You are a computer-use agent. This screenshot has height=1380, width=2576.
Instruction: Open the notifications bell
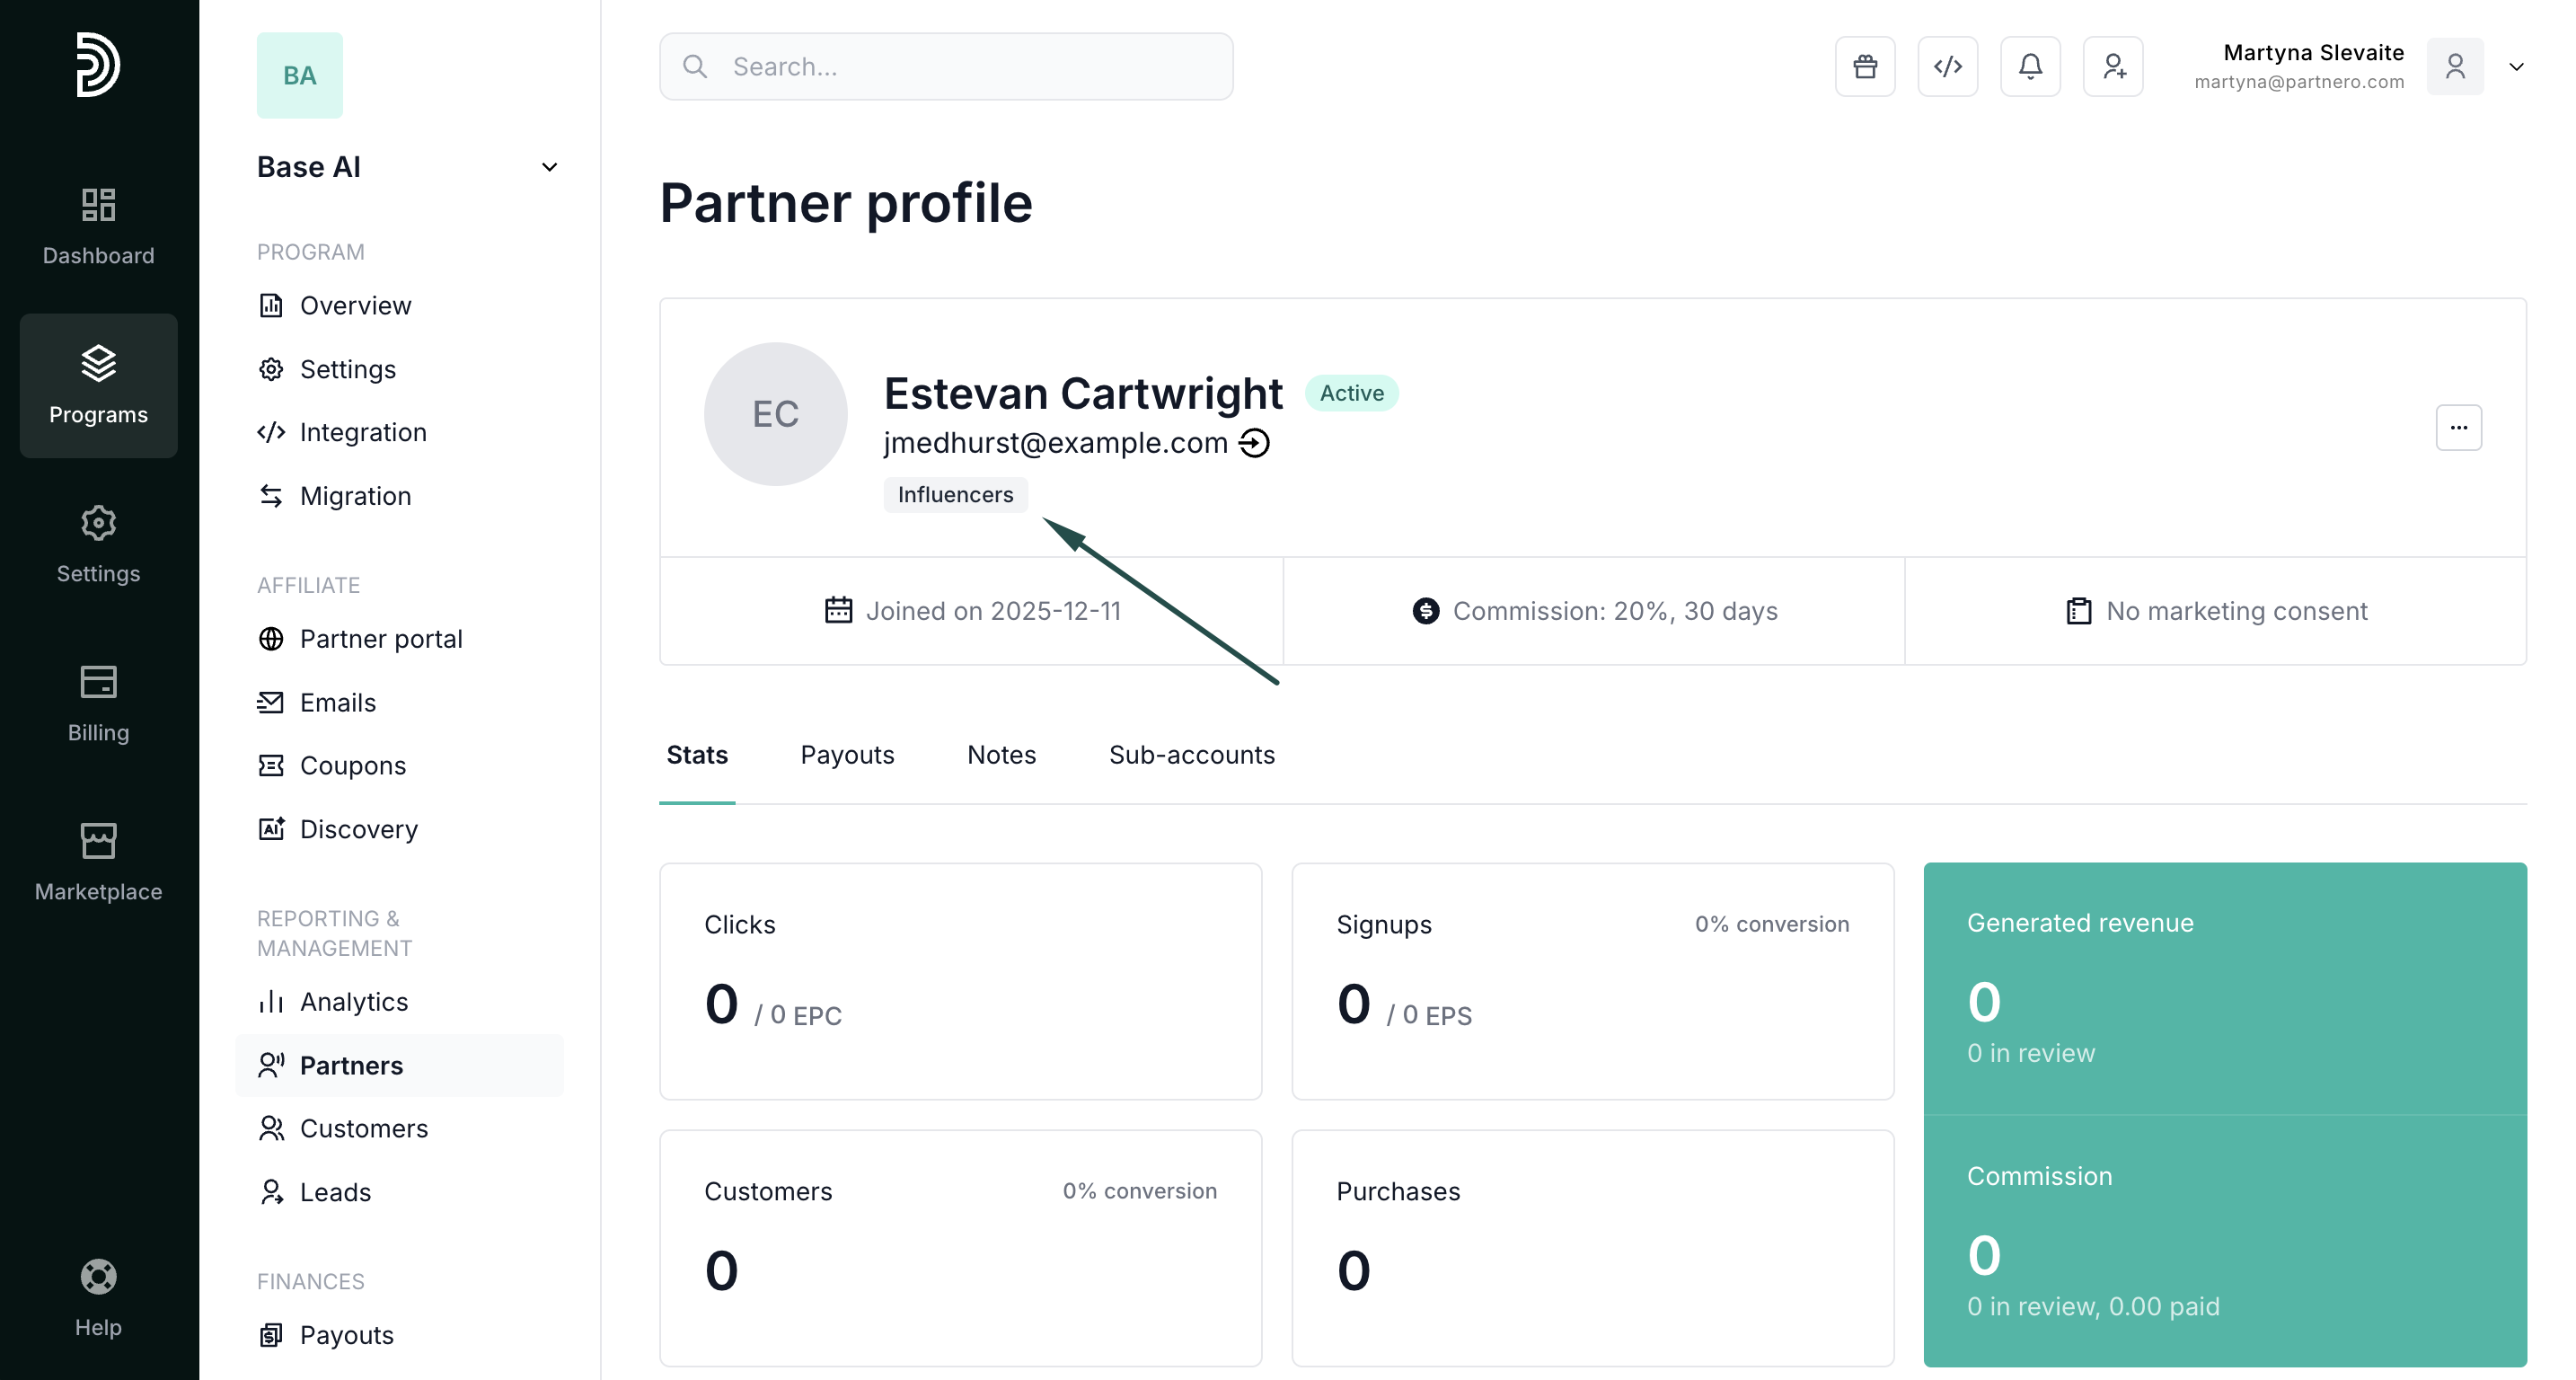[x=2029, y=66]
